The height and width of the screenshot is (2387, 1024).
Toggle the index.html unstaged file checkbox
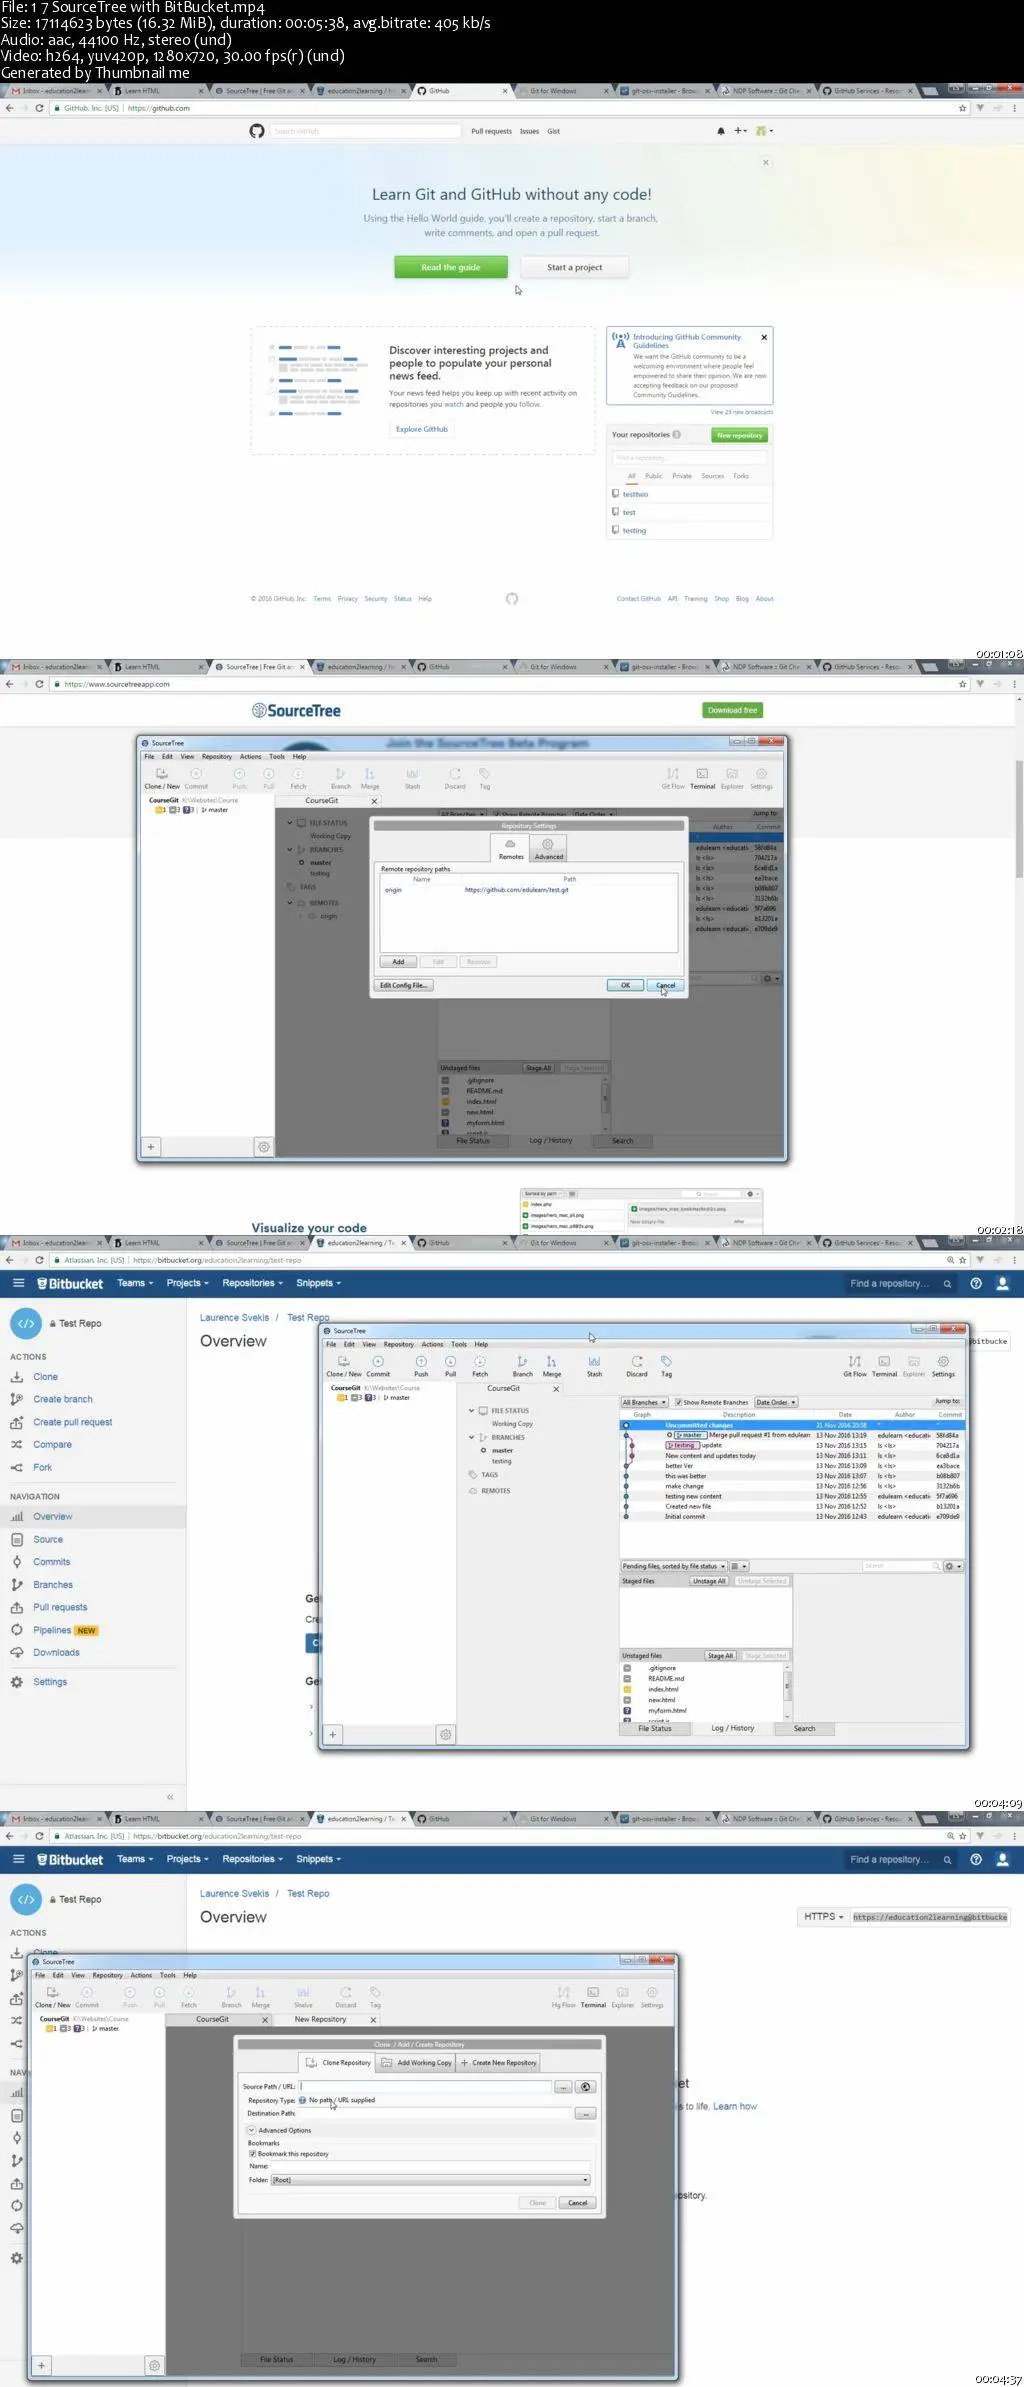[x=627, y=1689]
